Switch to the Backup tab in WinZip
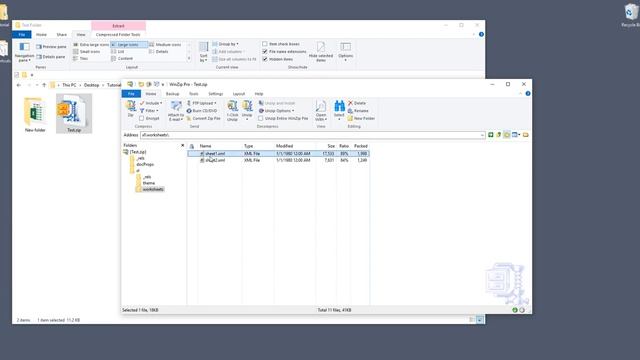 (172, 94)
